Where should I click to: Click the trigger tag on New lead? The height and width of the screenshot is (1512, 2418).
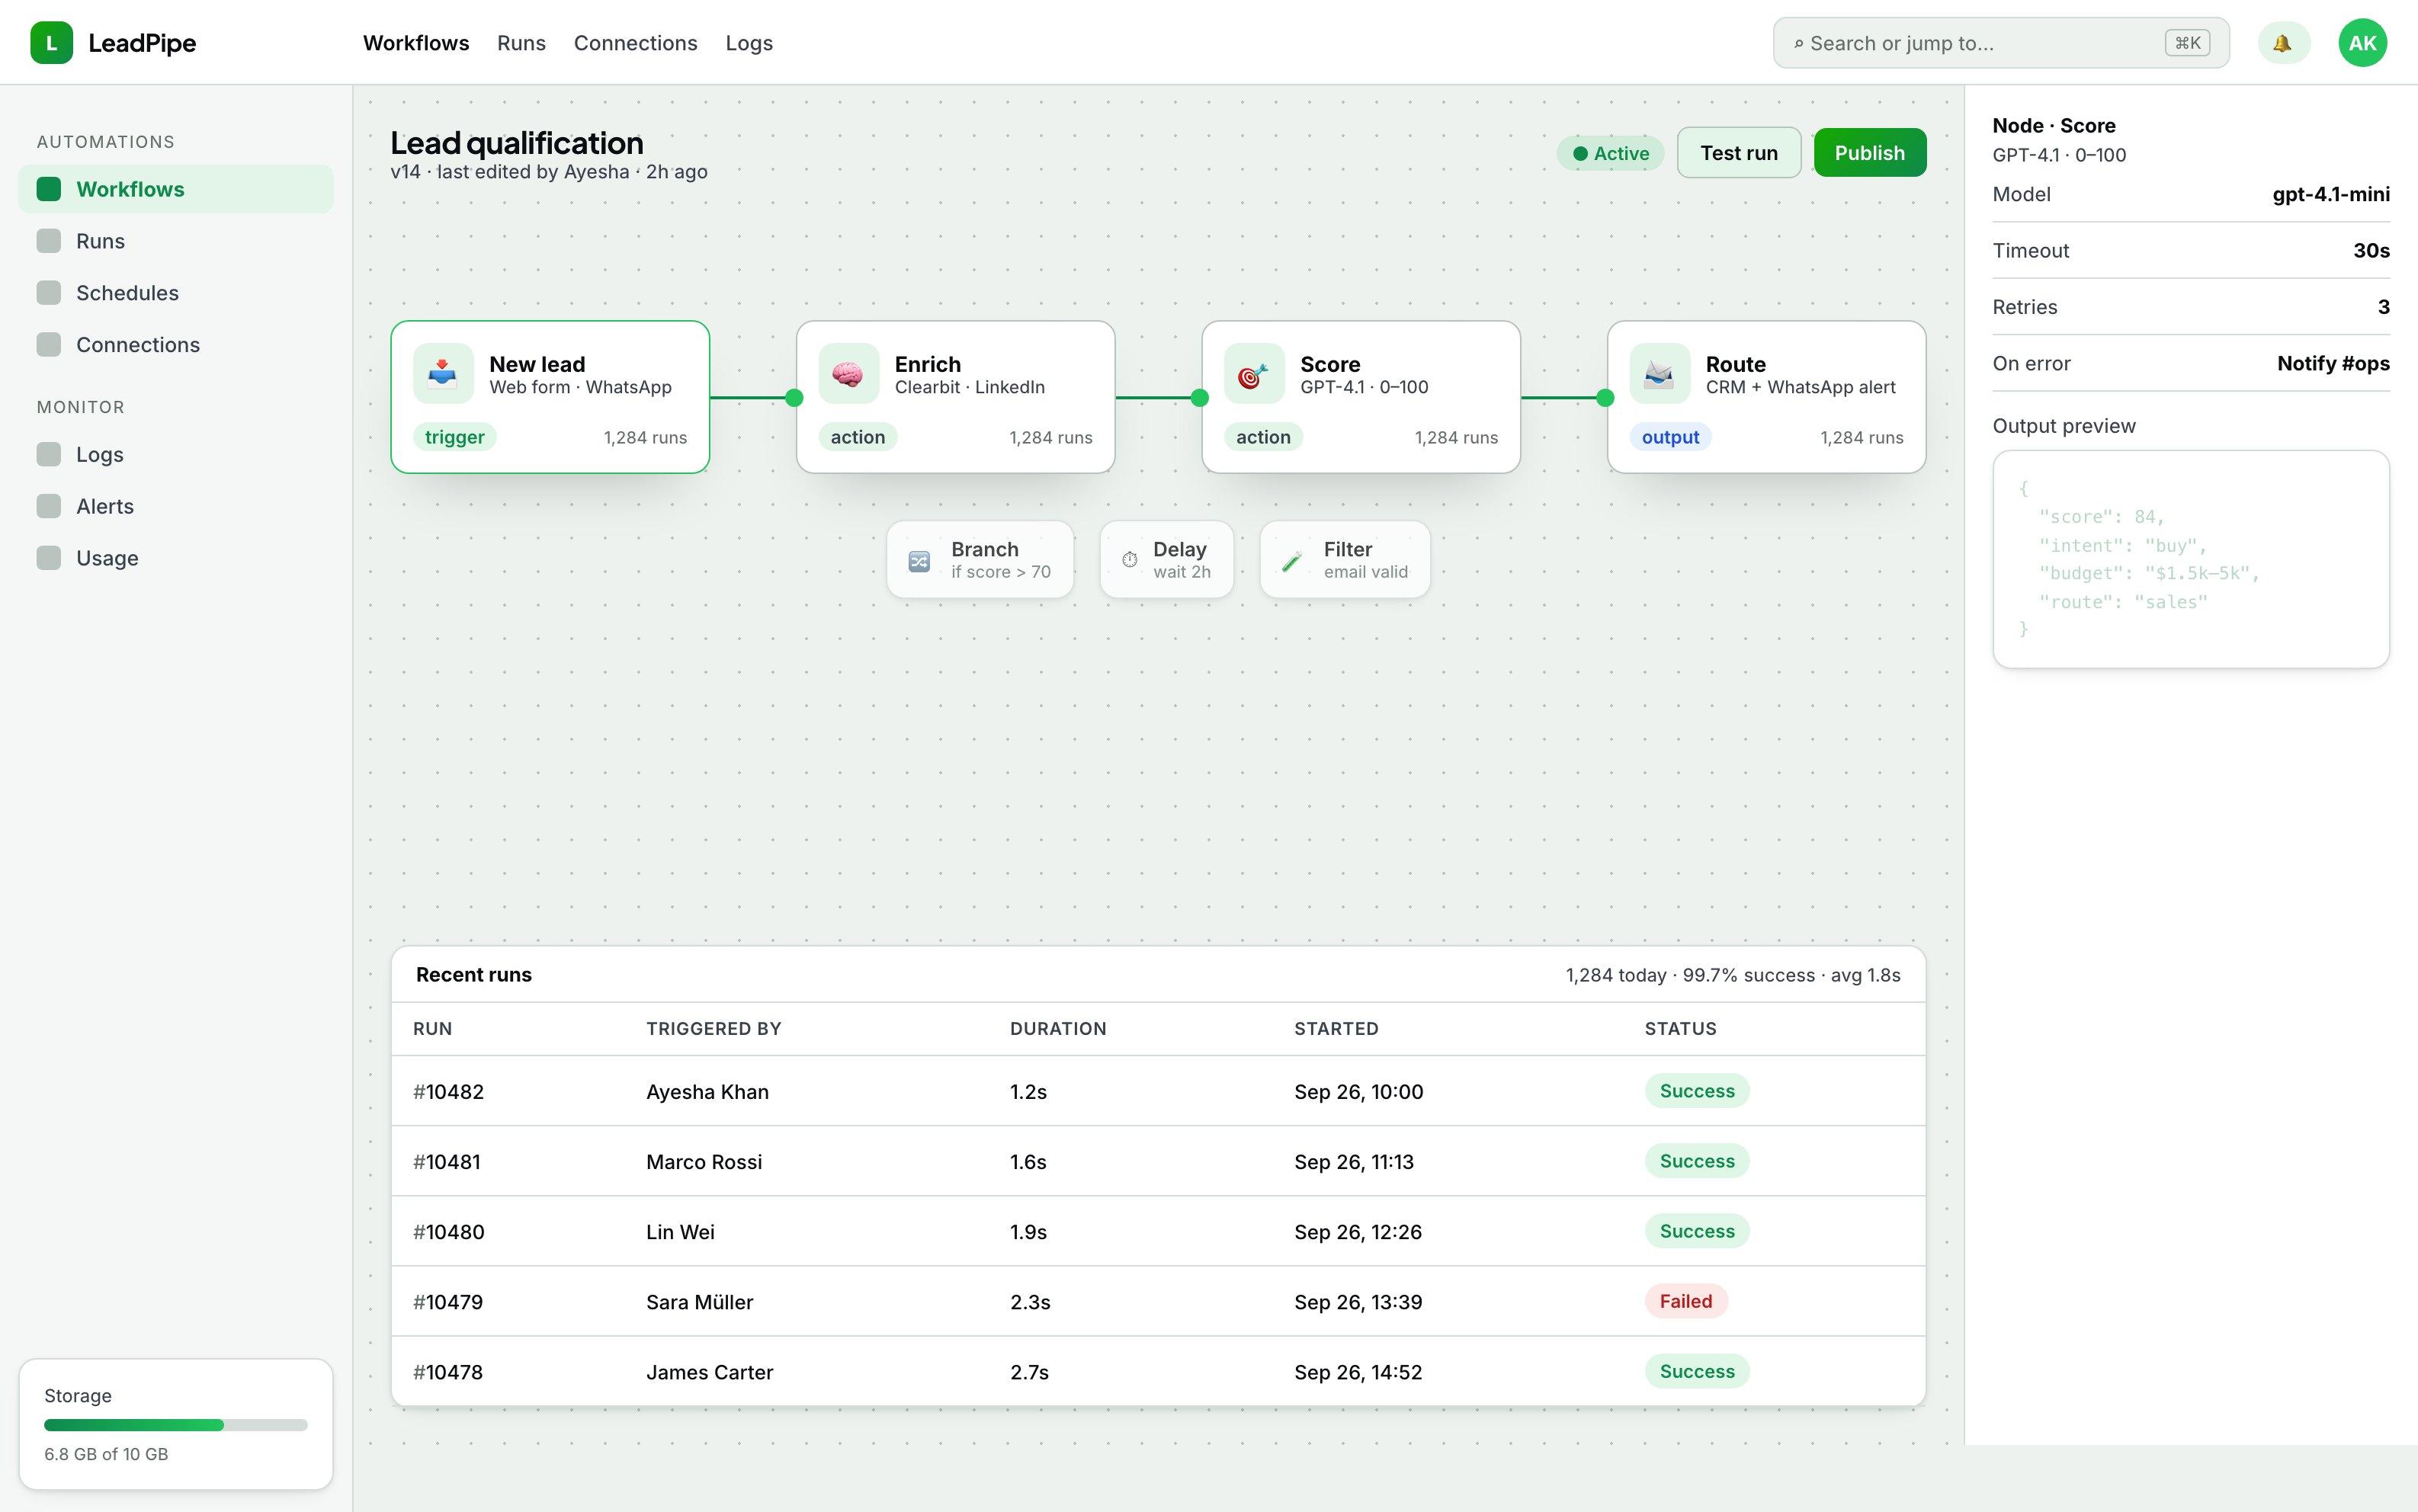tap(454, 437)
